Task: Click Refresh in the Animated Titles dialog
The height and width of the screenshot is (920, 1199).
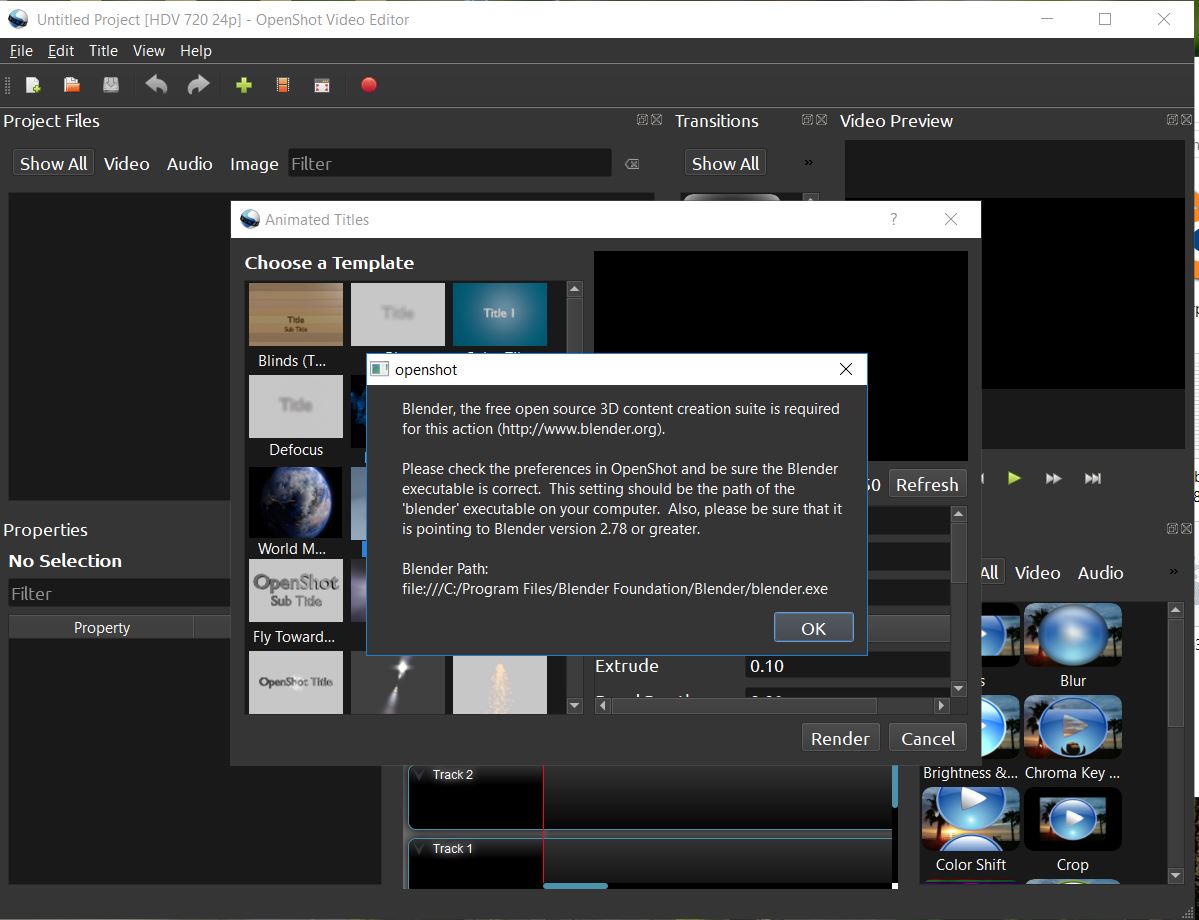Action: [x=926, y=483]
